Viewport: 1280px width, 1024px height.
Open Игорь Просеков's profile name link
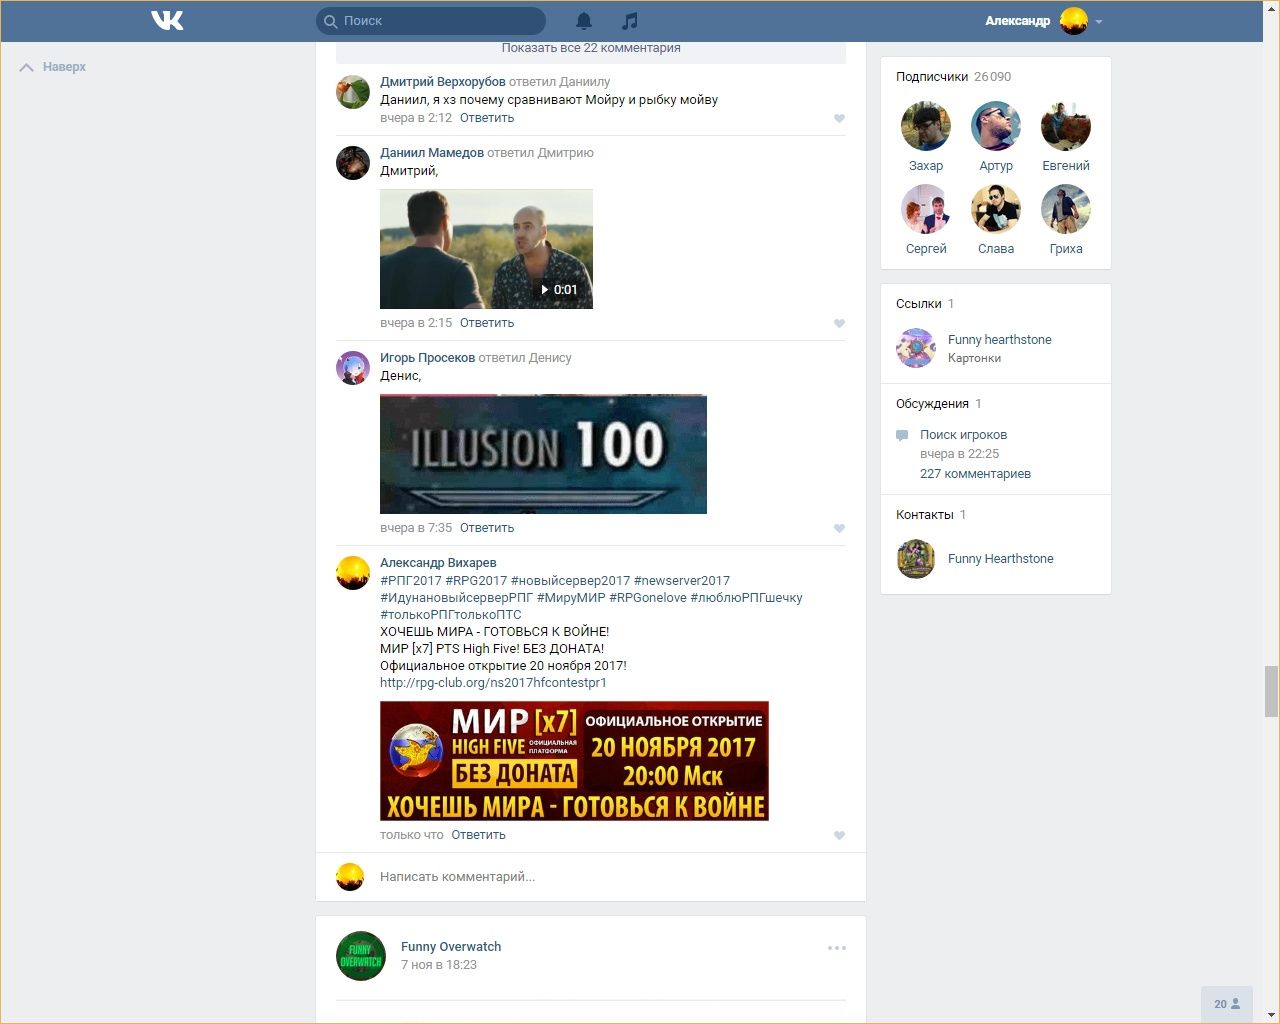(427, 358)
